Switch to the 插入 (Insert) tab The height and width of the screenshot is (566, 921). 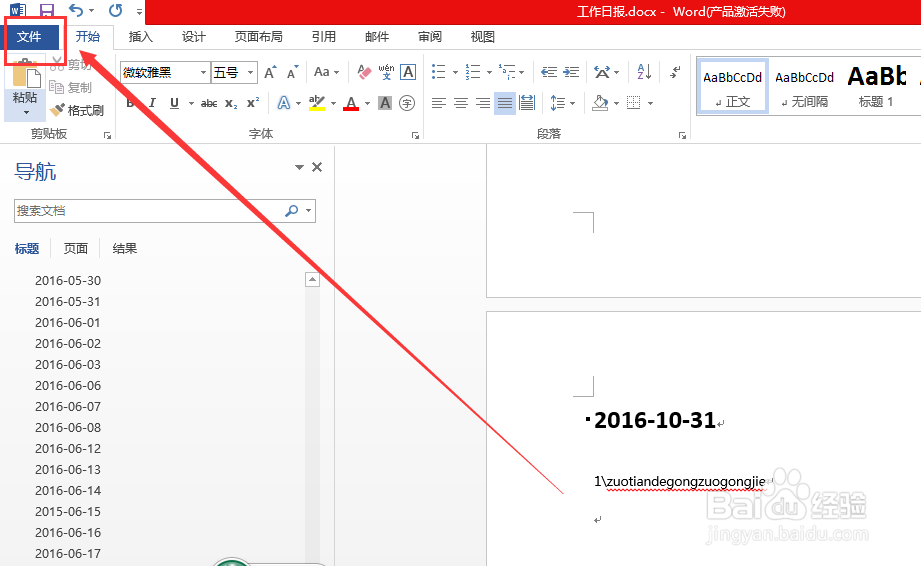pyautogui.click(x=140, y=37)
